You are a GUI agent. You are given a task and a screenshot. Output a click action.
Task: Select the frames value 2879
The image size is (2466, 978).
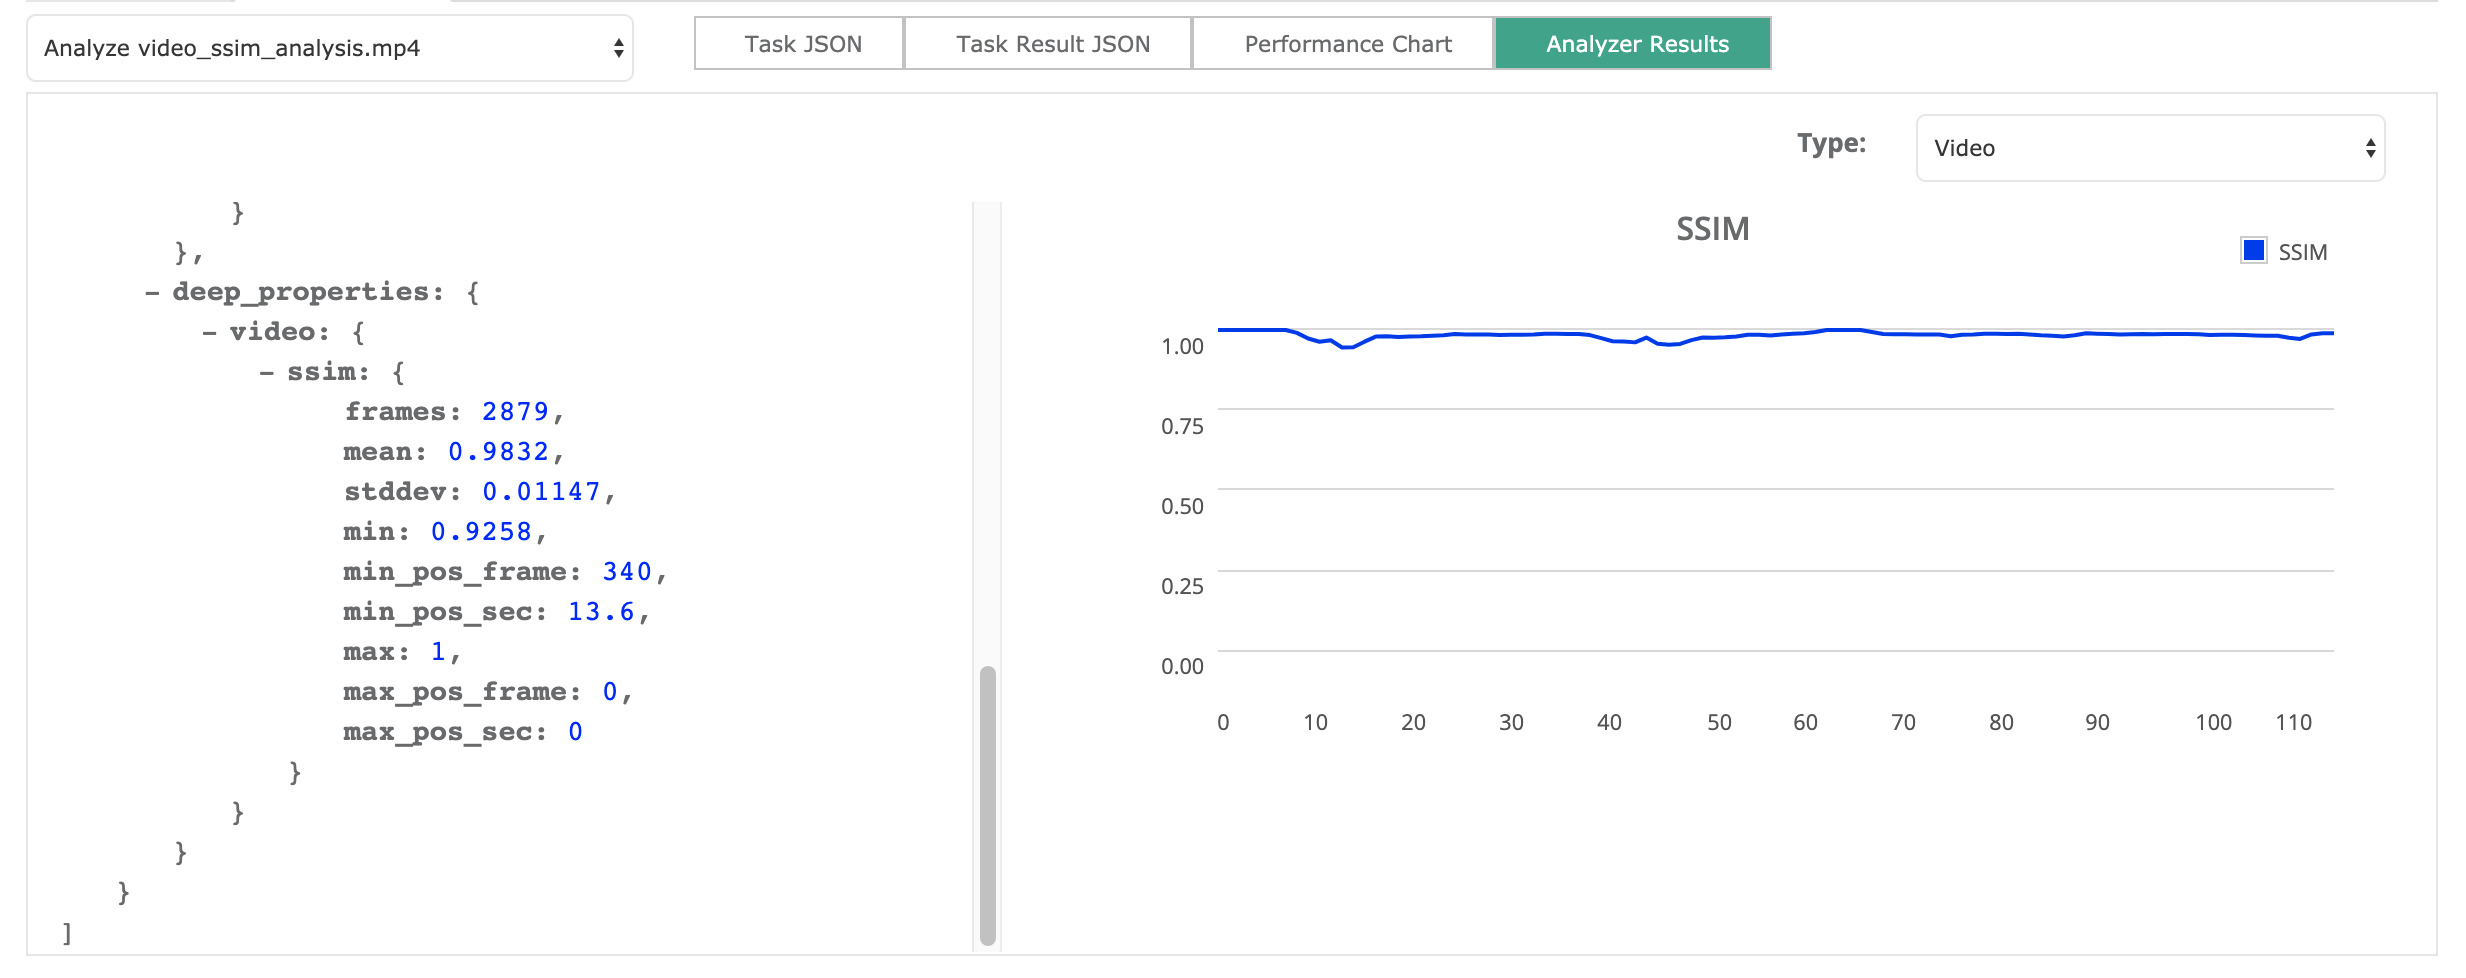pyautogui.click(x=515, y=412)
